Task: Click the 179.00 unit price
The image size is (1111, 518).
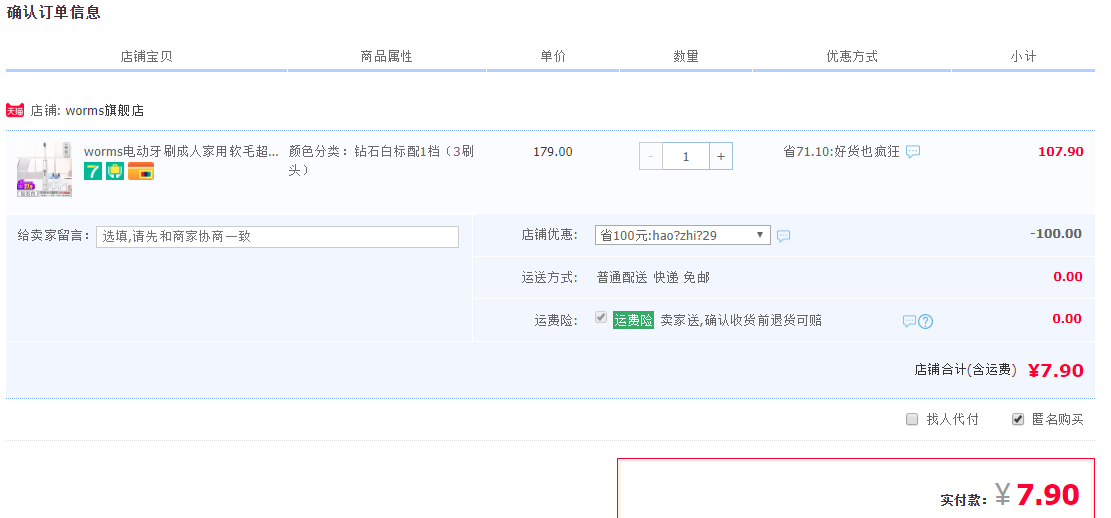Action: coord(553,152)
